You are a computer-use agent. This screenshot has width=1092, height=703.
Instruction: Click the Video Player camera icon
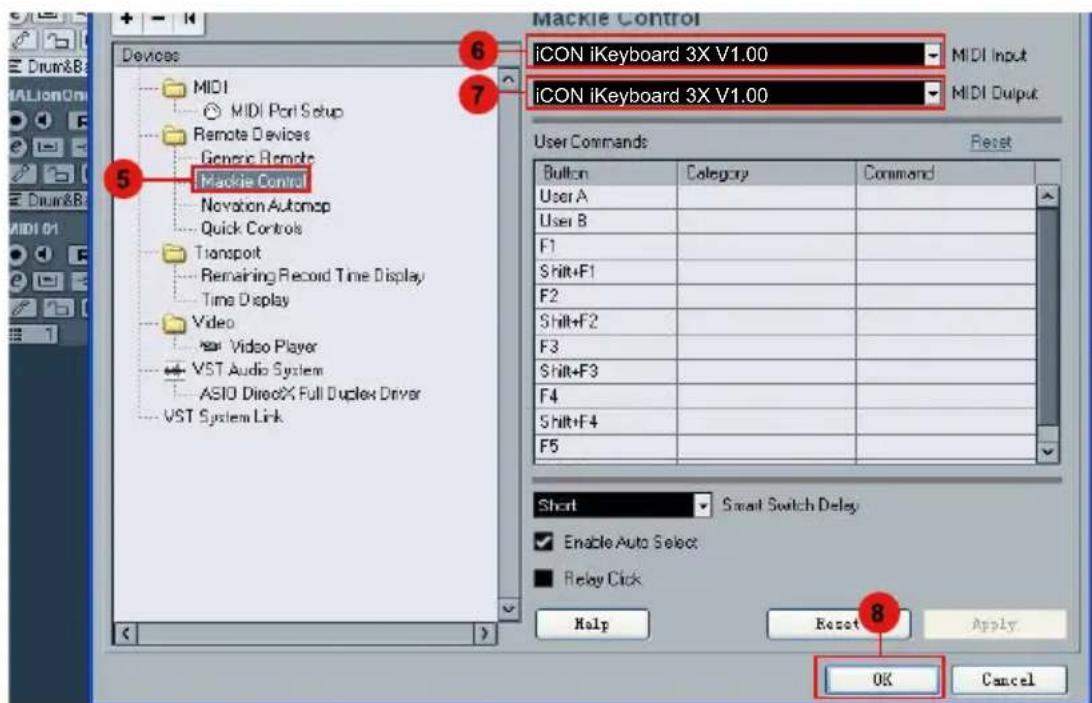pyautogui.click(x=210, y=346)
